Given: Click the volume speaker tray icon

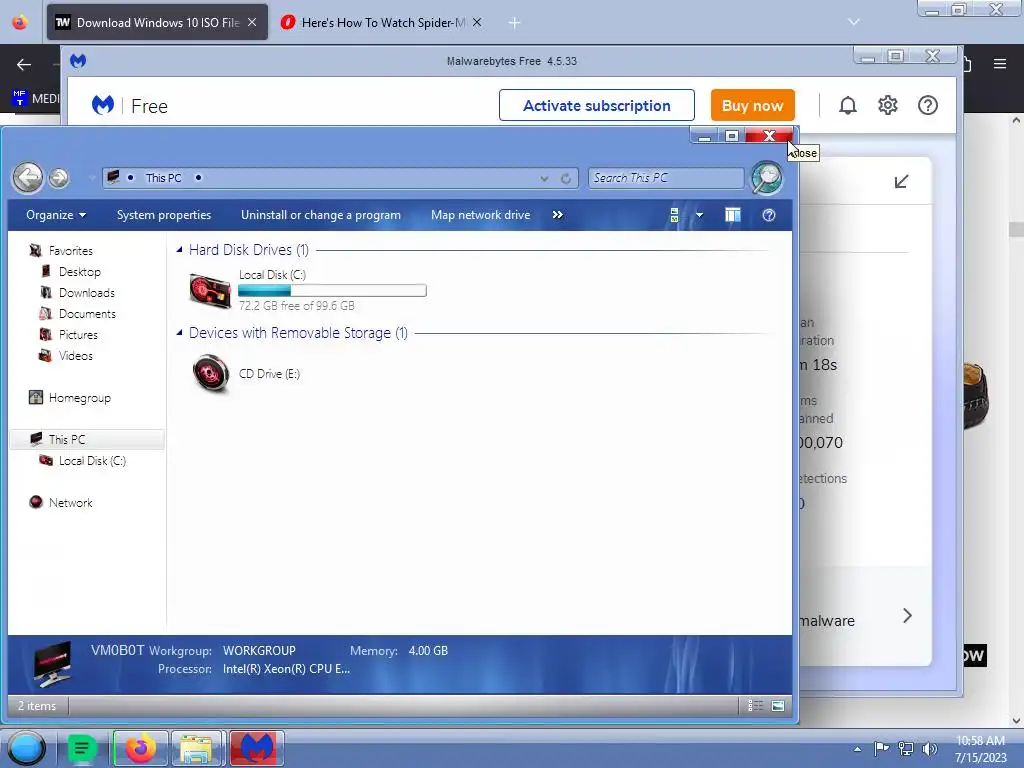Looking at the screenshot, I should coord(929,749).
